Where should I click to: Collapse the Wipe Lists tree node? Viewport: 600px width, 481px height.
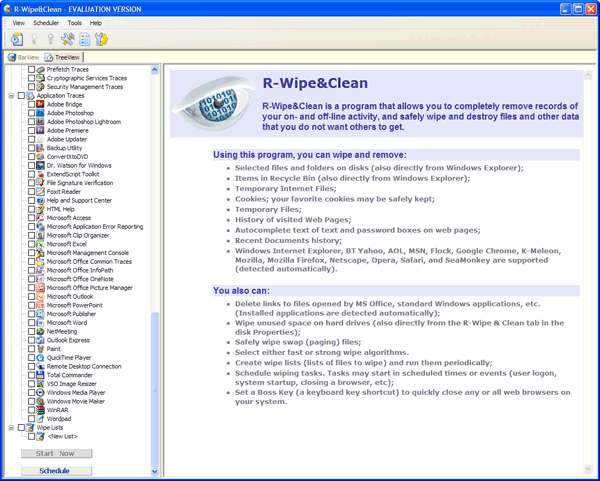point(11,427)
